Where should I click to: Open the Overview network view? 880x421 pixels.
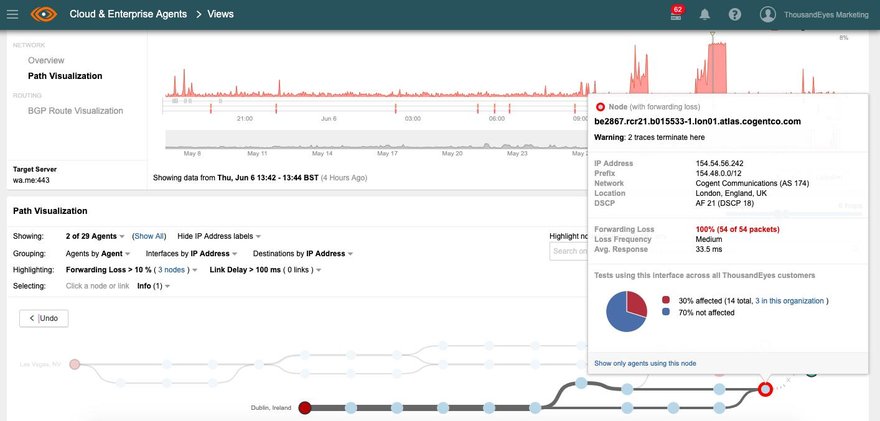click(46, 60)
